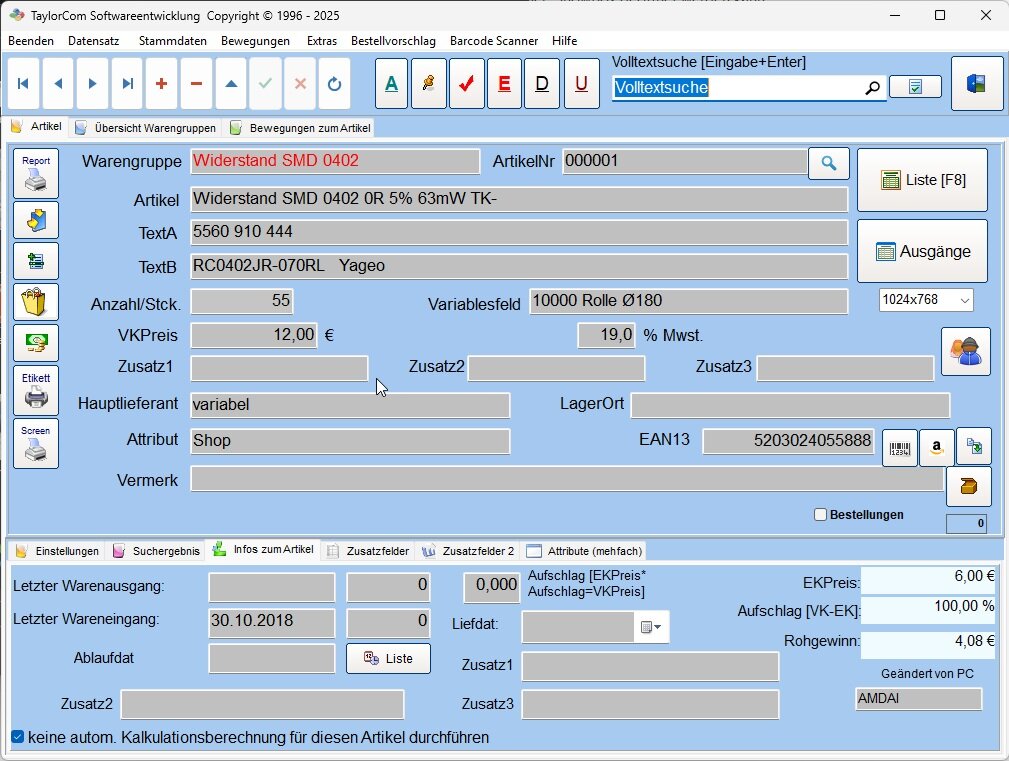Add a new record with the red plus icon

(x=161, y=84)
